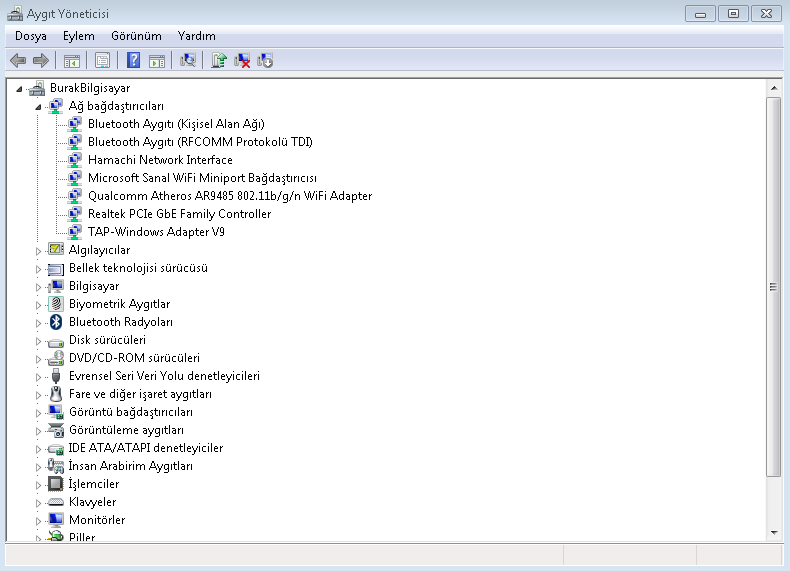Open the Eylem menu
This screenshot has height=571, width=790.
point(79,36)
